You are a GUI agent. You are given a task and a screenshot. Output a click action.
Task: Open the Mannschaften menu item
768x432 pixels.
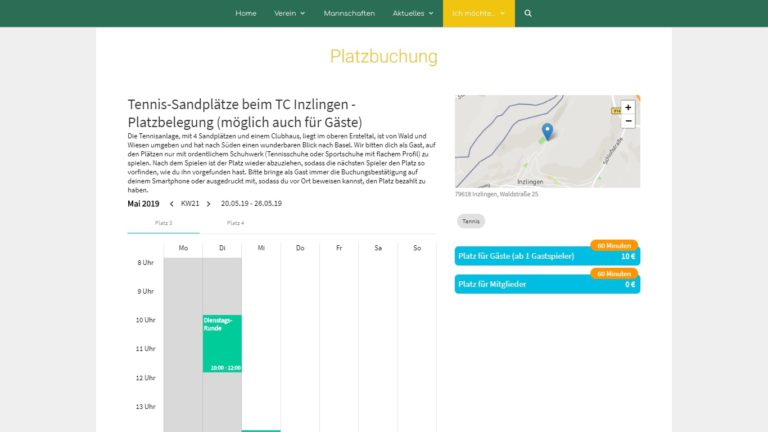click(349, 13)
